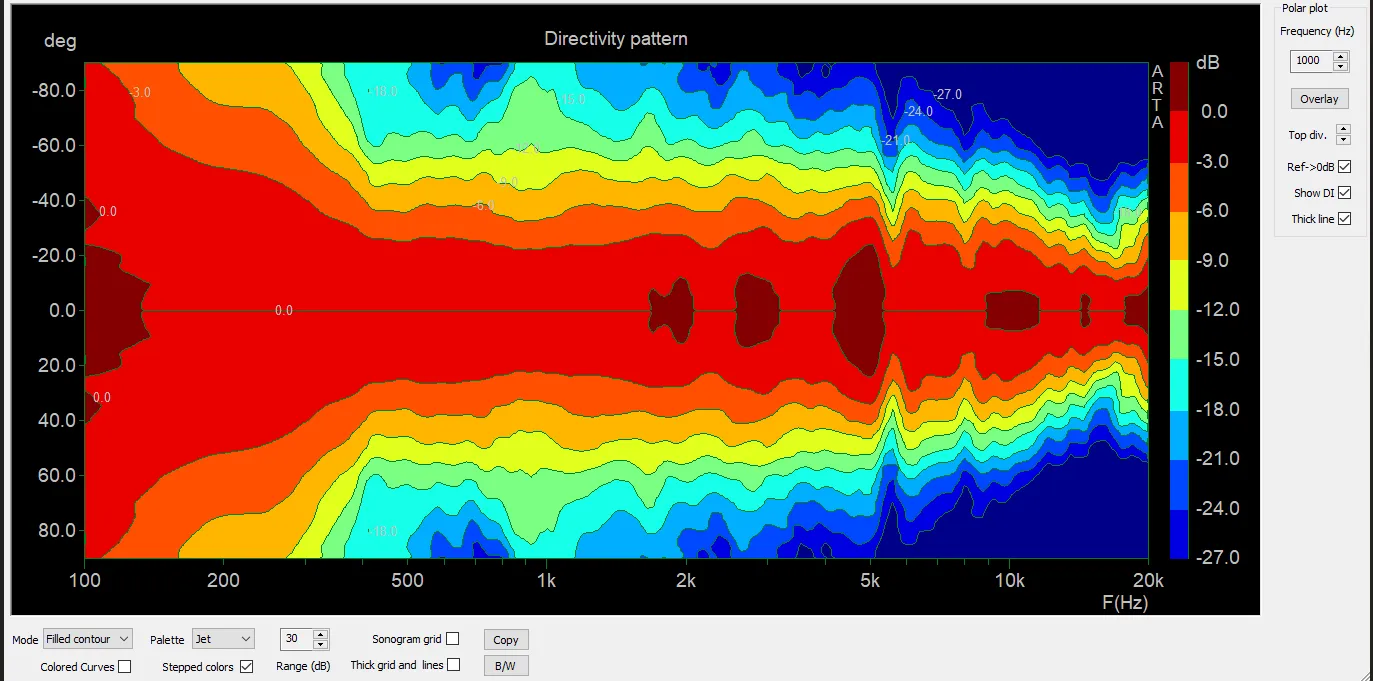Click the frequency input field showing 1000
Screen dimensions: 1373x681
click(x=1311, y=61)
